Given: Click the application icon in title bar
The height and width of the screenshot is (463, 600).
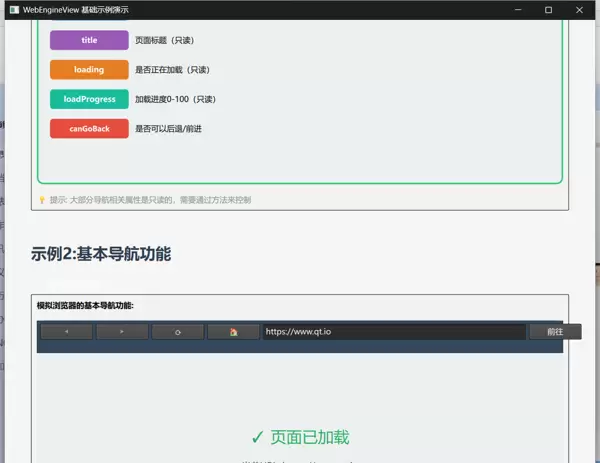Looking at the screenshot, I should tap(13, 9).
